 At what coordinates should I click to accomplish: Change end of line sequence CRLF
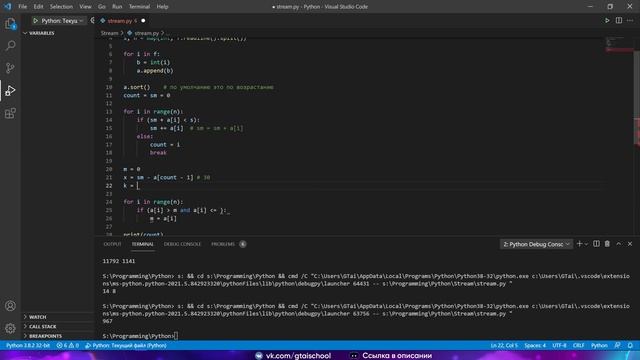pyautogui.click(x=578, y=345)
